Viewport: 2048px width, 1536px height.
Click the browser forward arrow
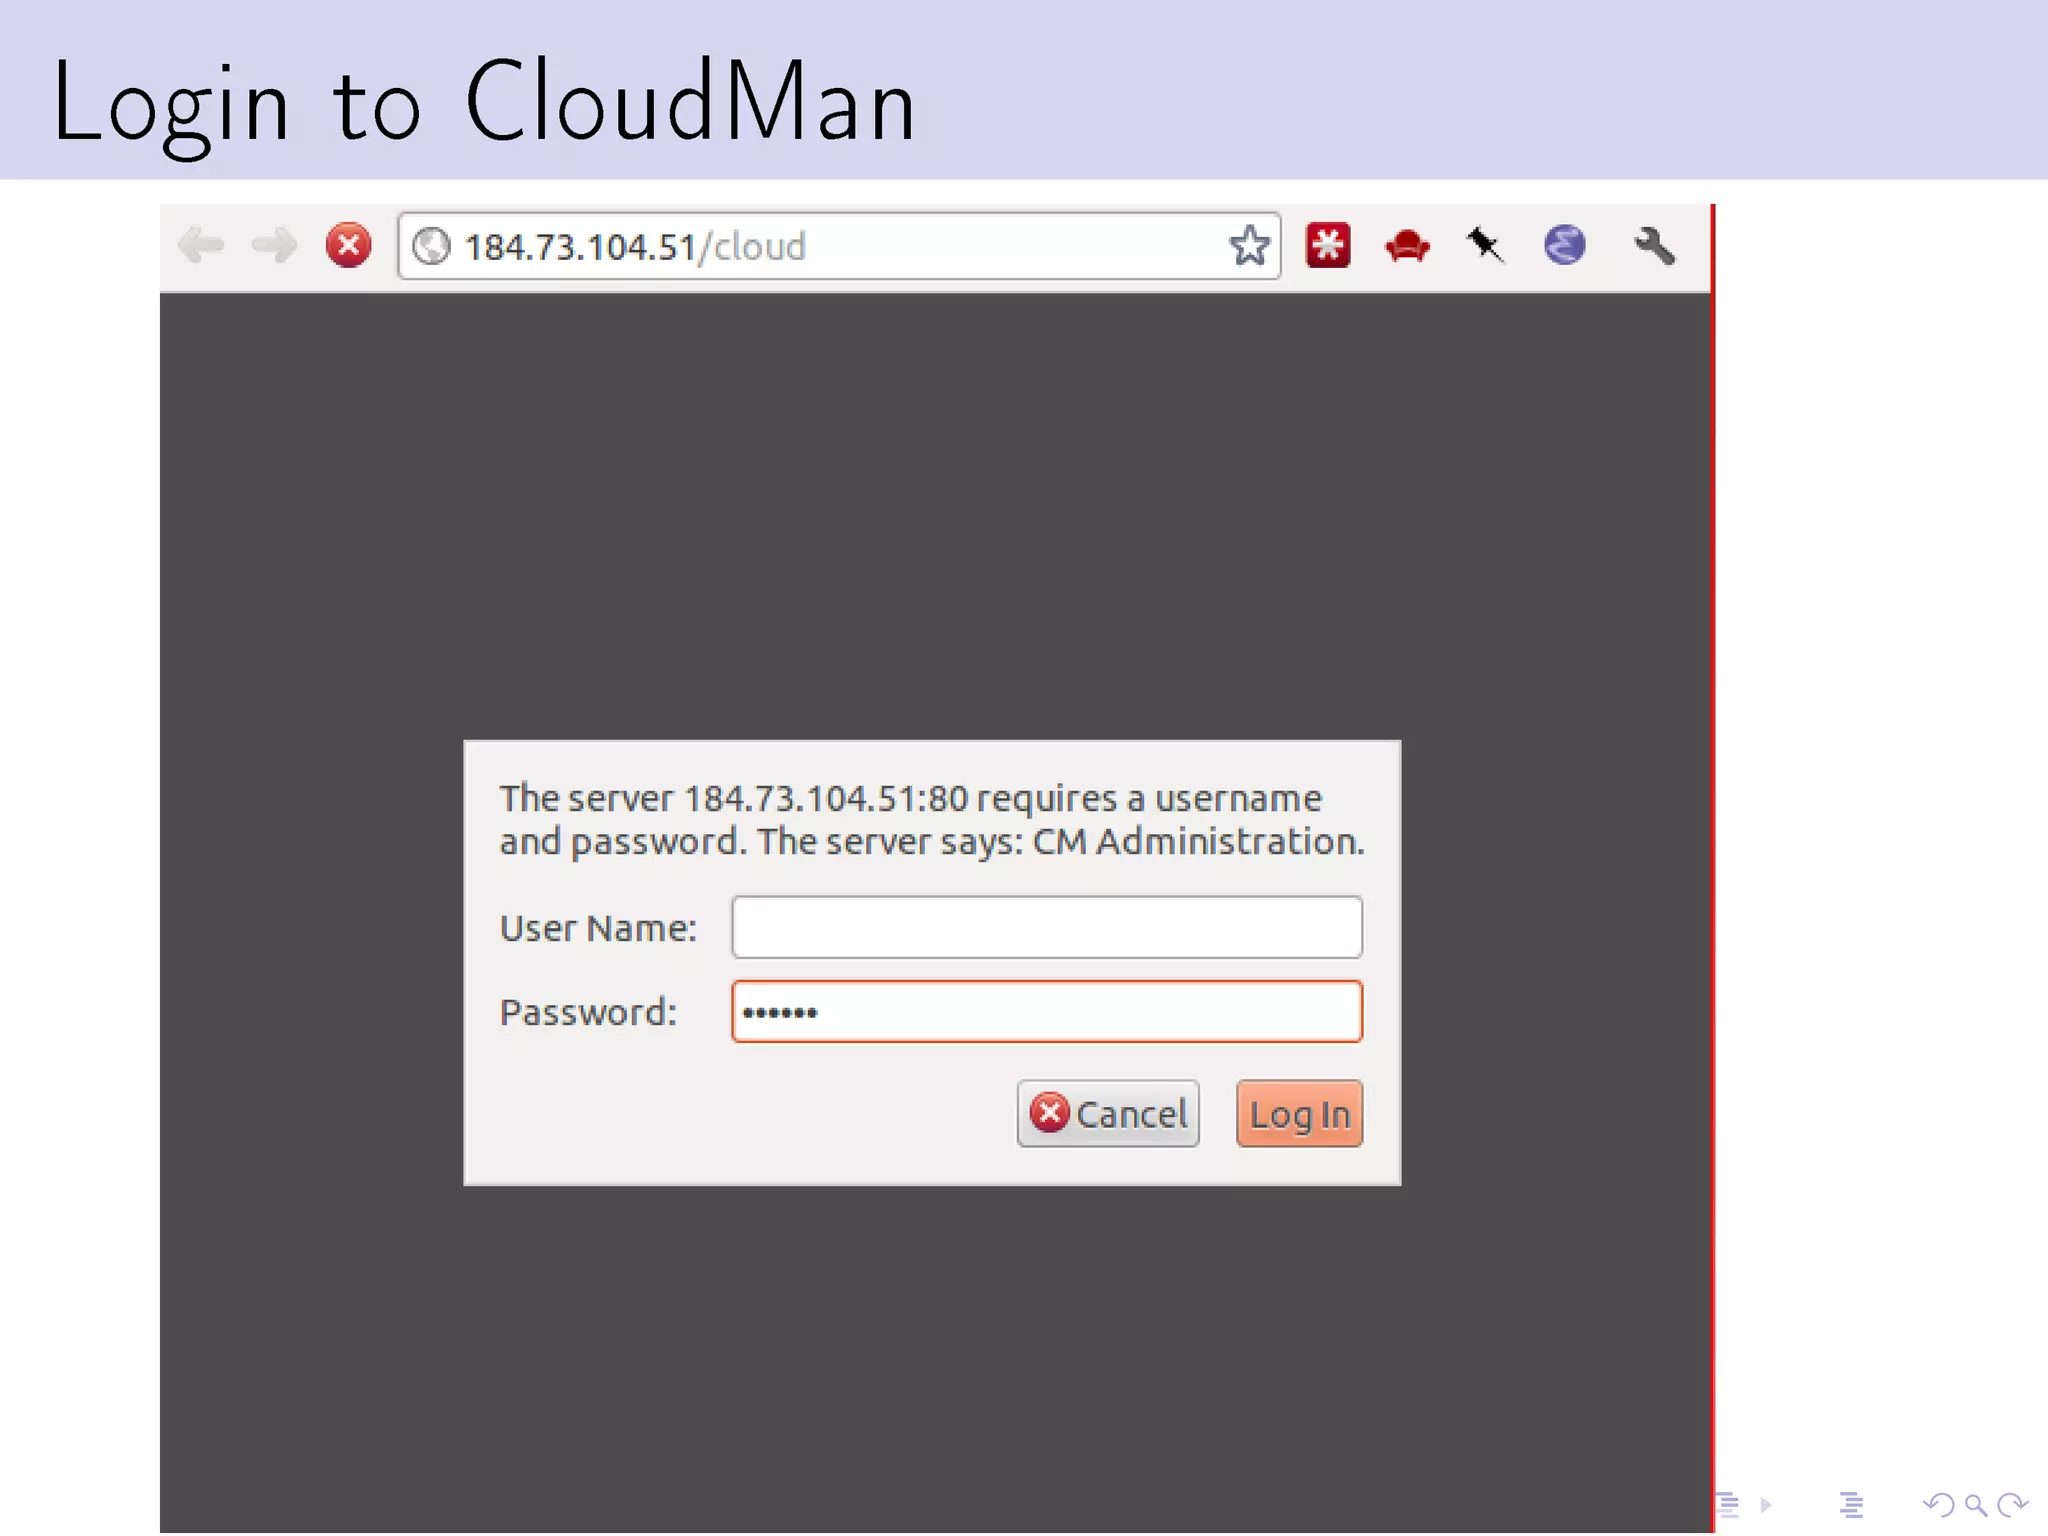click(x=274, y=245)
